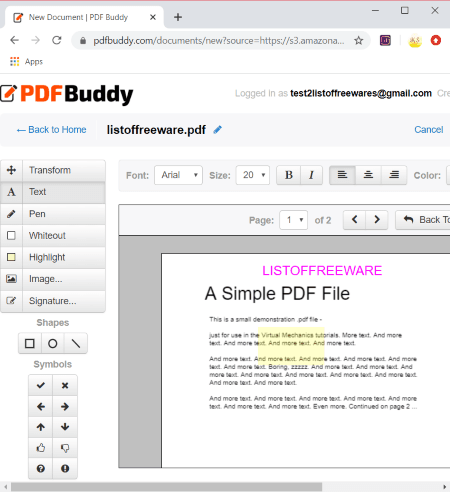Insert the up arrow symbol
Viewport: 450px width, 492px height.
click(x=41, y=427)
